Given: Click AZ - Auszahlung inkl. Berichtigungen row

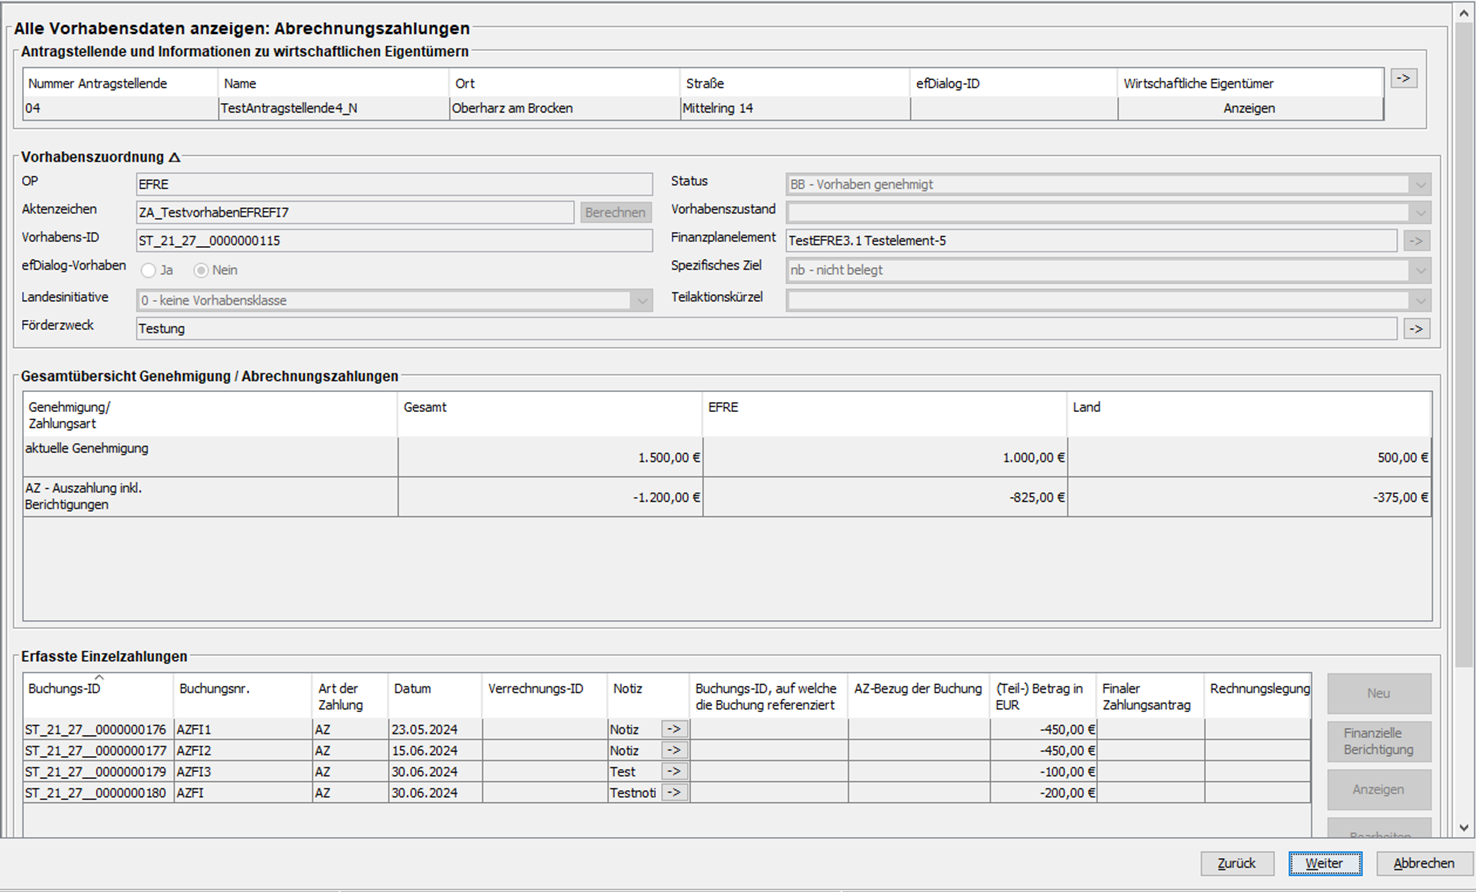Looking at the screenshot, I should (x=727, y=497).
